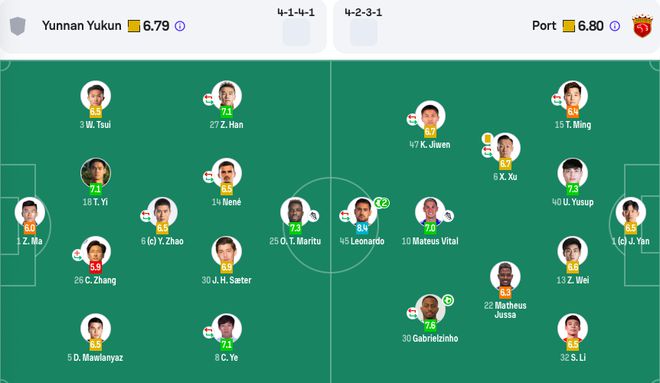Click the Yunnan Yukun shield crest
This screenshot has width=660, height=383.
pyautogui.click(x=18, y=26)
